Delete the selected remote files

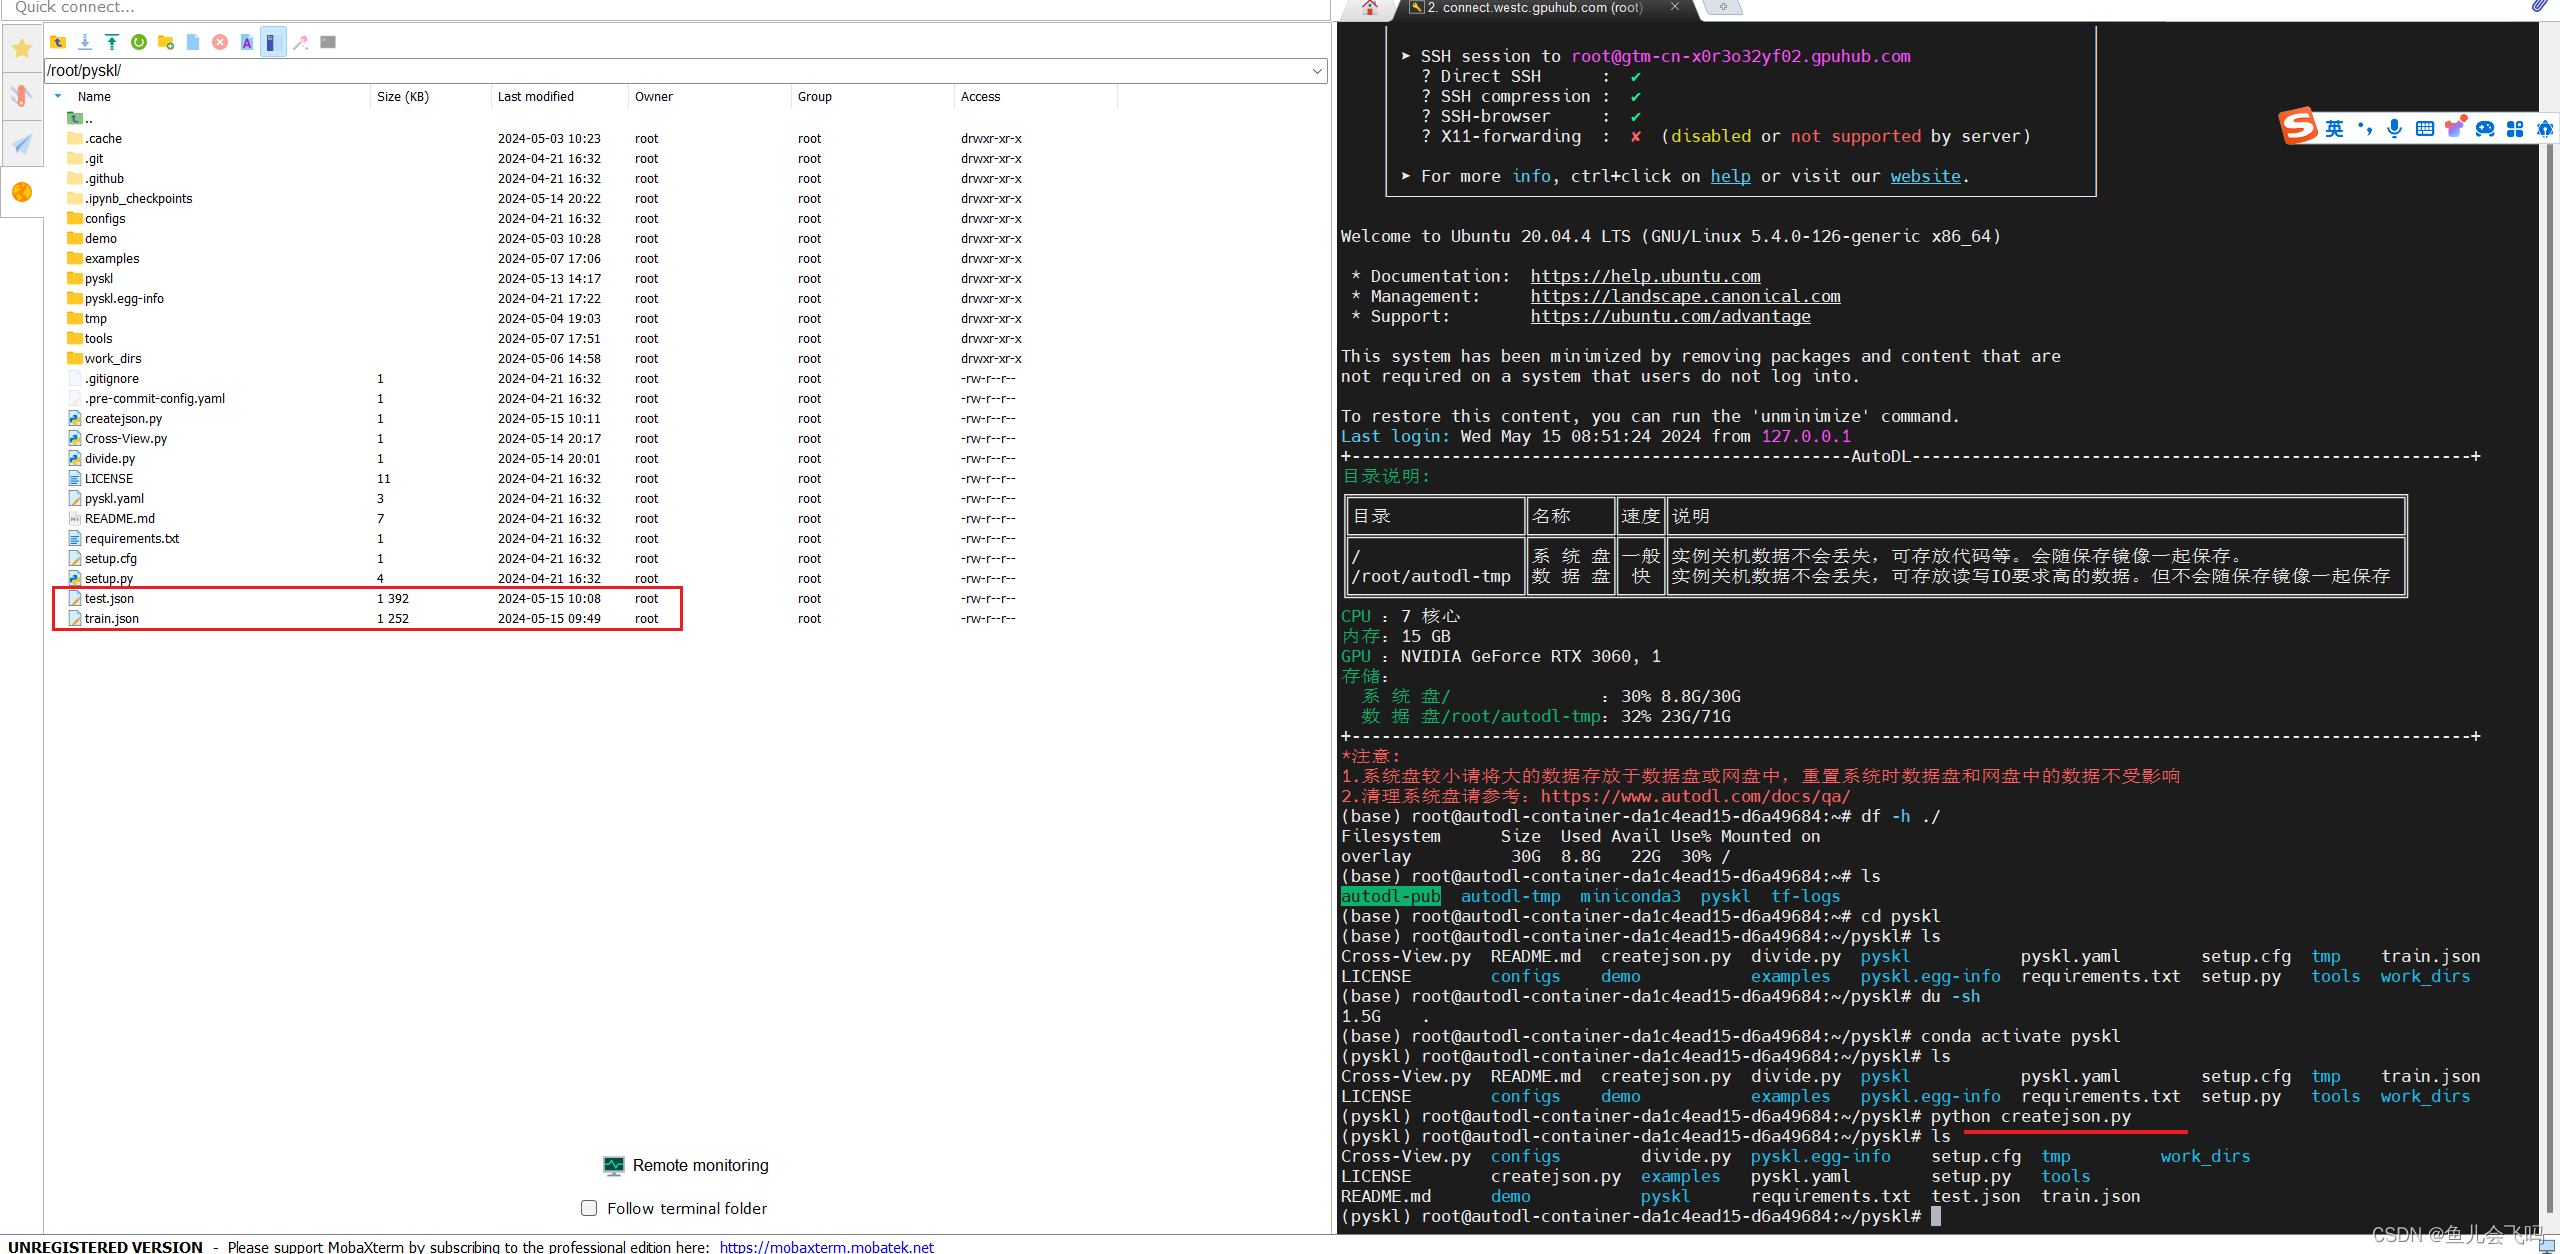coord(220,42)
